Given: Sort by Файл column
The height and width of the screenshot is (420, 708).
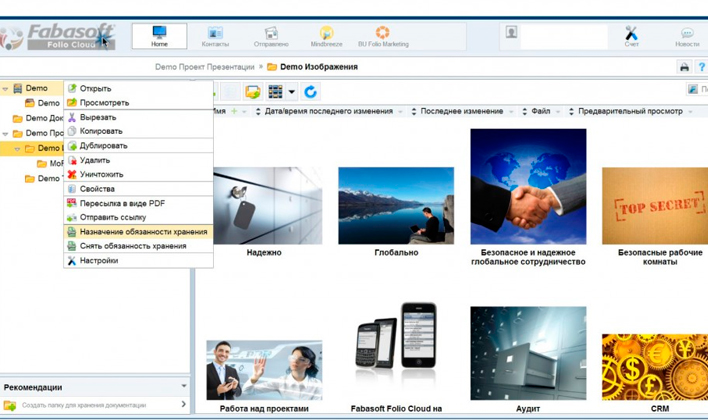Looking at the screenshot, I should (x=540, y=111).
